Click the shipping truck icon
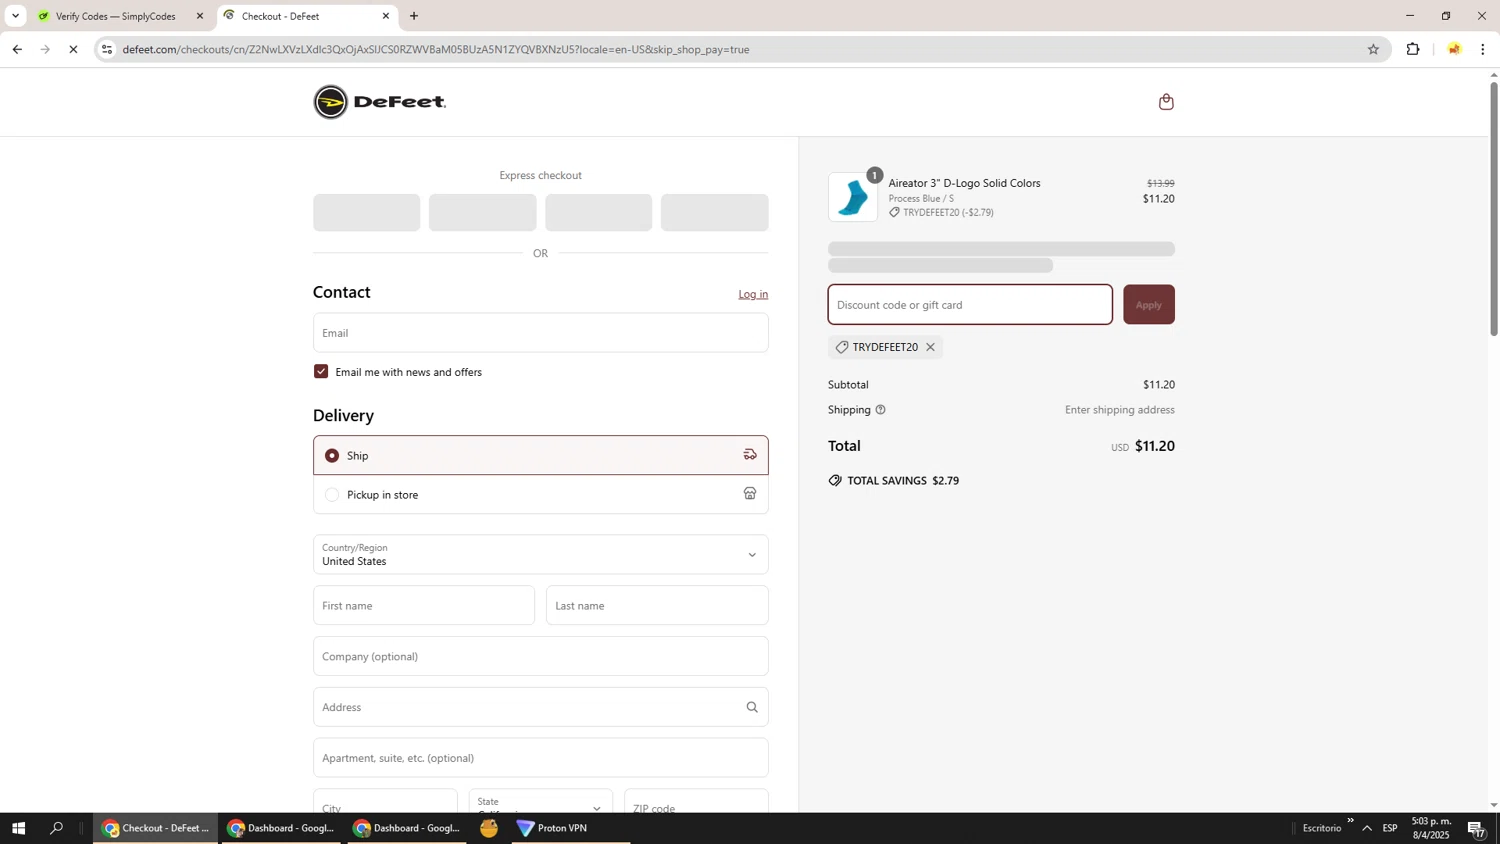Viewport: 1500px width, 844px height. click(x=750, y=455)
